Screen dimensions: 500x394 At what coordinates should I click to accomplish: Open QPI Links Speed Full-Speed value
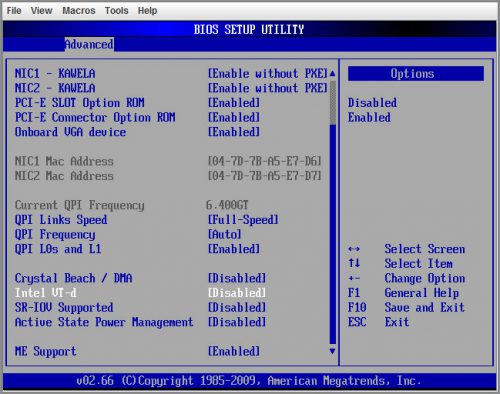pos(243,220)
